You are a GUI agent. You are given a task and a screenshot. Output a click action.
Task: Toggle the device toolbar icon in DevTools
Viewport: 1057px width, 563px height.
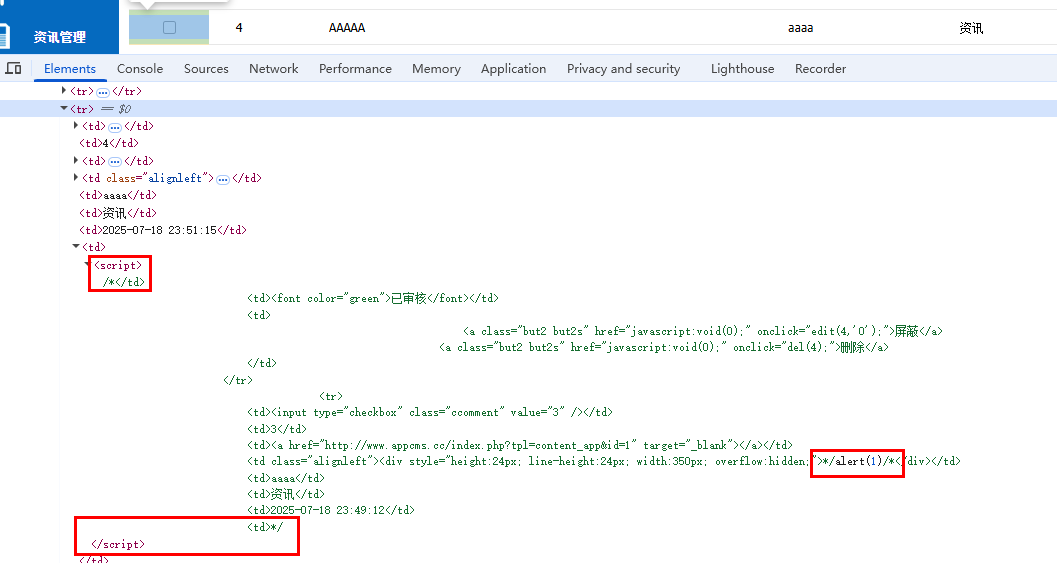coord(13,68)
